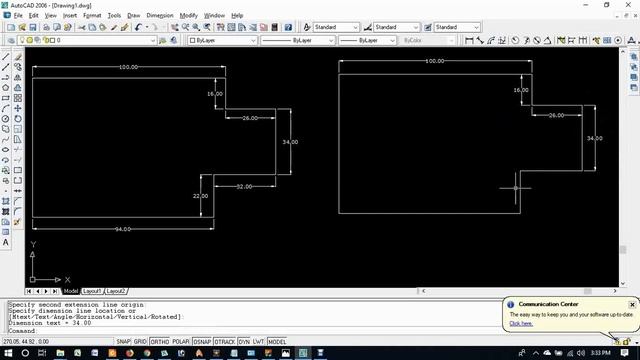The image size is (640, 360).
Task: Open the Table Style Standard dropdown
Action: [x=457, y=27]
